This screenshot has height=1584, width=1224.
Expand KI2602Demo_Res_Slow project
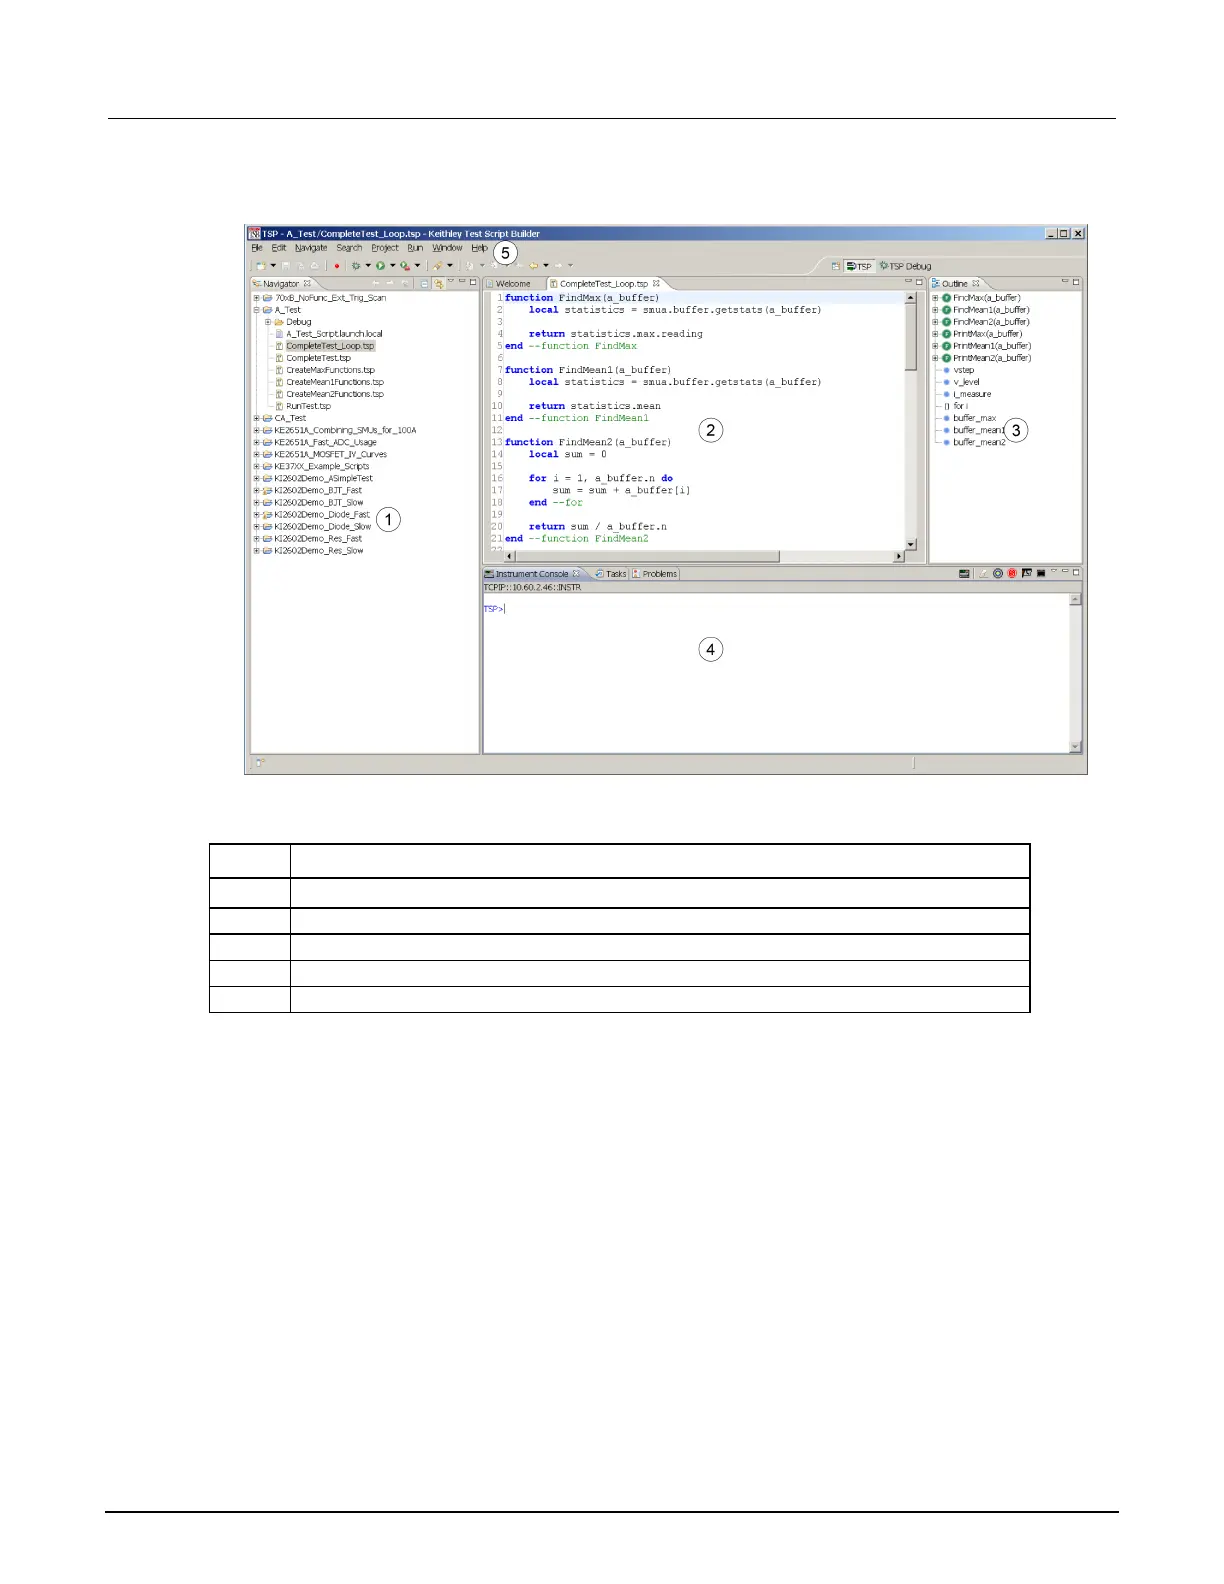click(257, 551)
